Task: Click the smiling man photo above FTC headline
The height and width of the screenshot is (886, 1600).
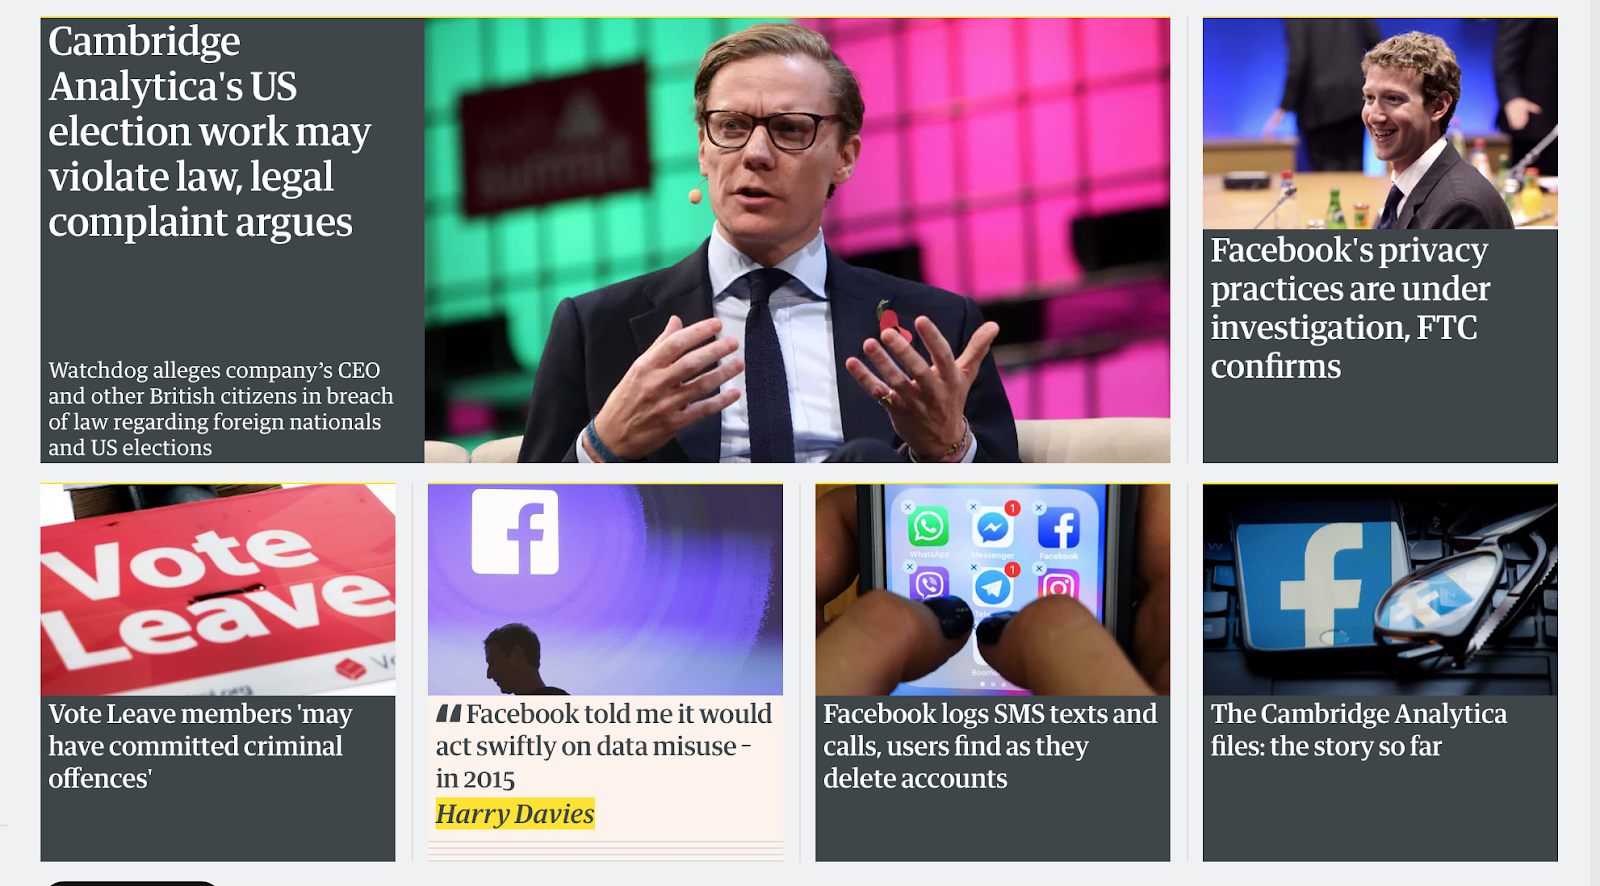Action: 1380,123
